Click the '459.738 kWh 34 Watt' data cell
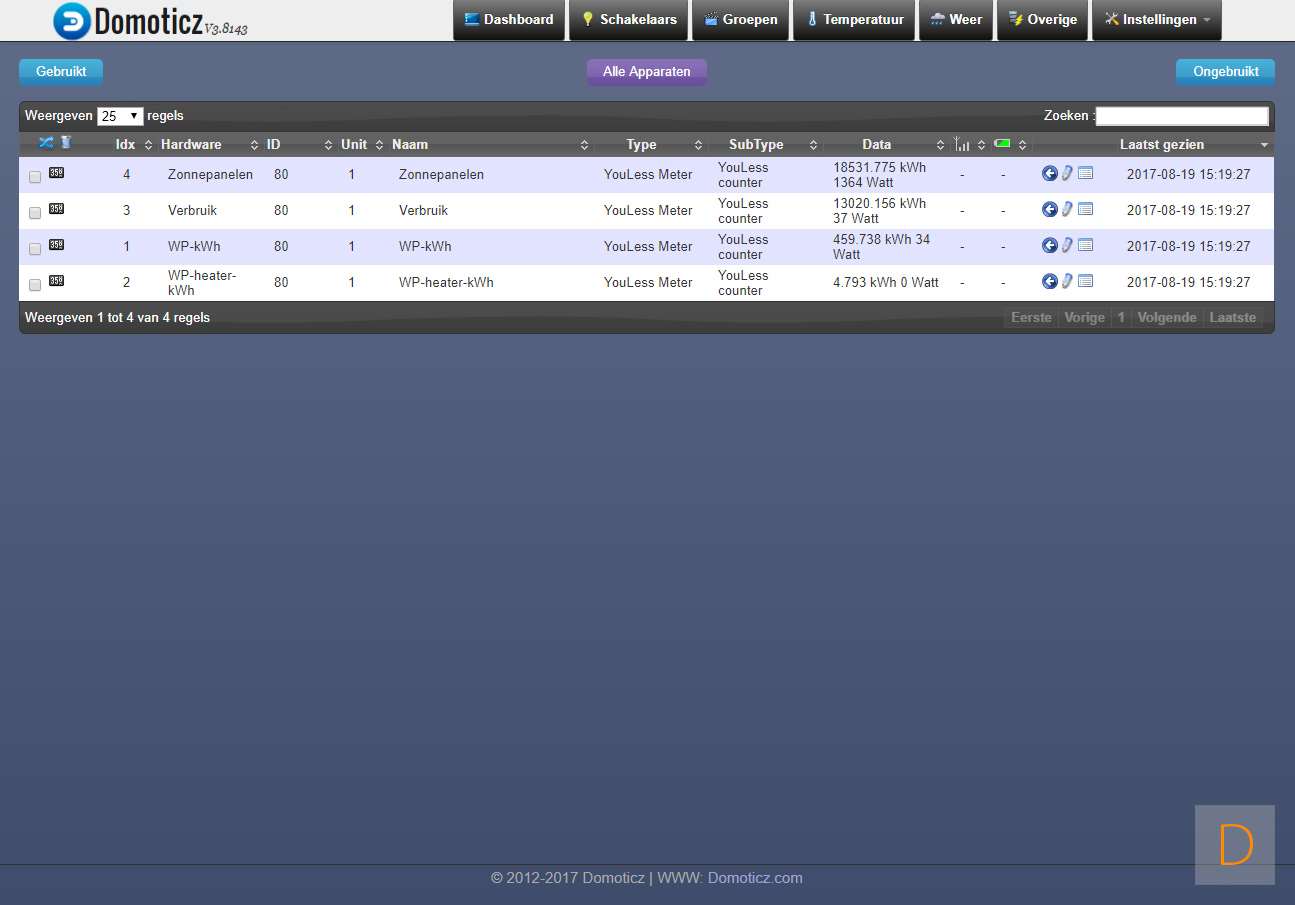This screenshot has height=905, width=1295. click(882, 247)
